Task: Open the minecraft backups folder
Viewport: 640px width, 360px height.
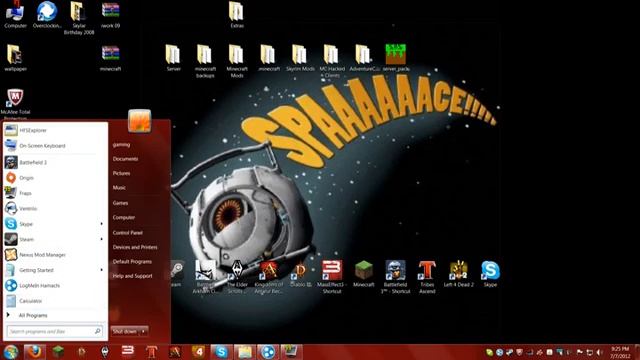Action: click(205, 61)
